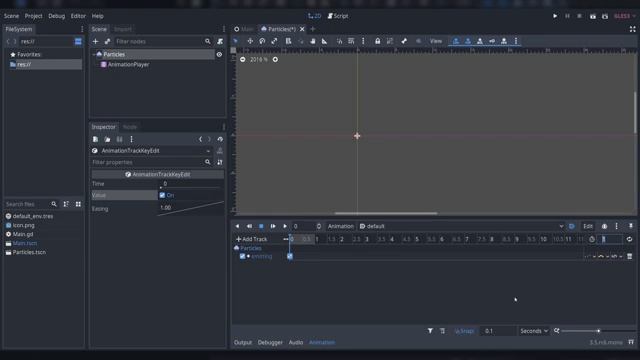Open the Debug menu
Screen dimensions: 640x360
point(56,16)
